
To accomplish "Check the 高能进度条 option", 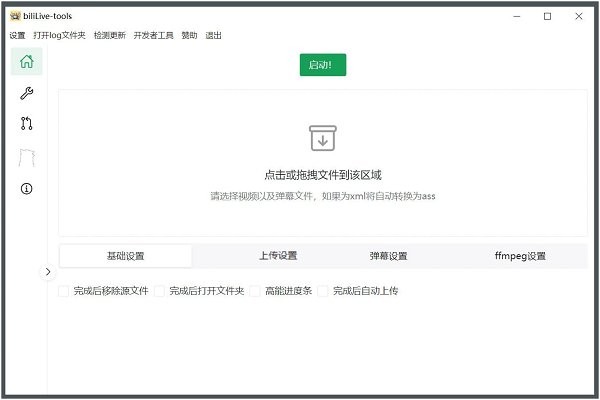I will point(256,291).
